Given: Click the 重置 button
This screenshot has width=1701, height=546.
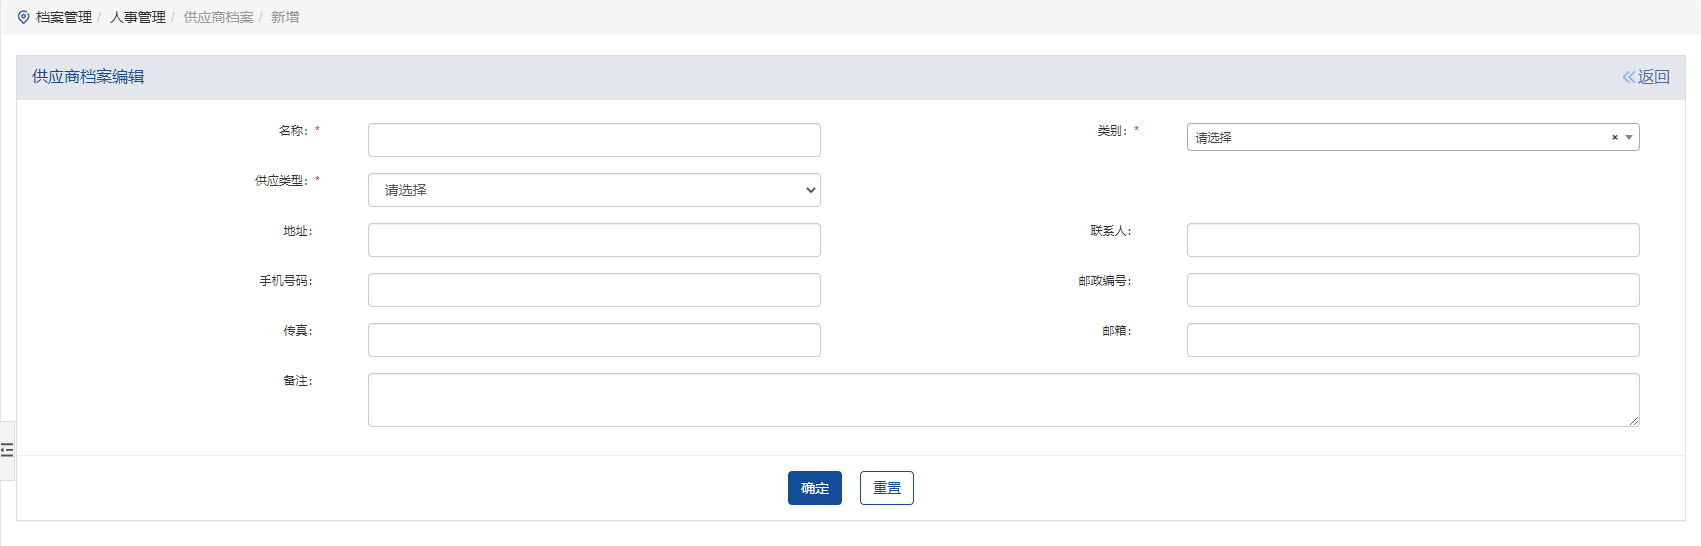Looking at the screenshot, I should [886, 488].
